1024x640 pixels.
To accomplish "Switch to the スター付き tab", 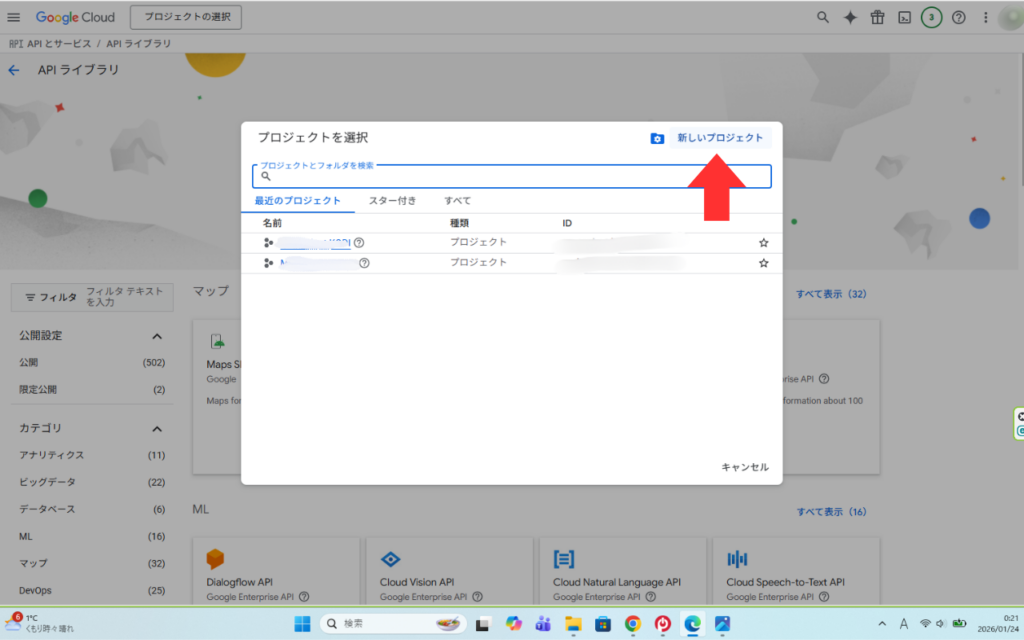I will pos(392,201).
